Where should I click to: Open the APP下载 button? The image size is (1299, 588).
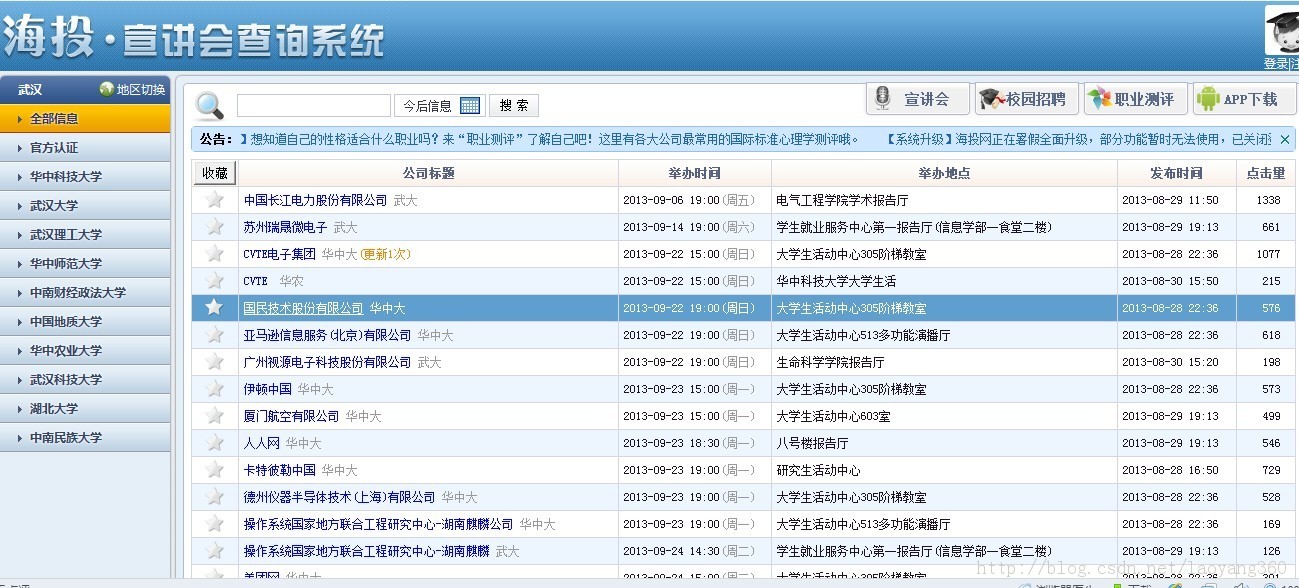1245,98
